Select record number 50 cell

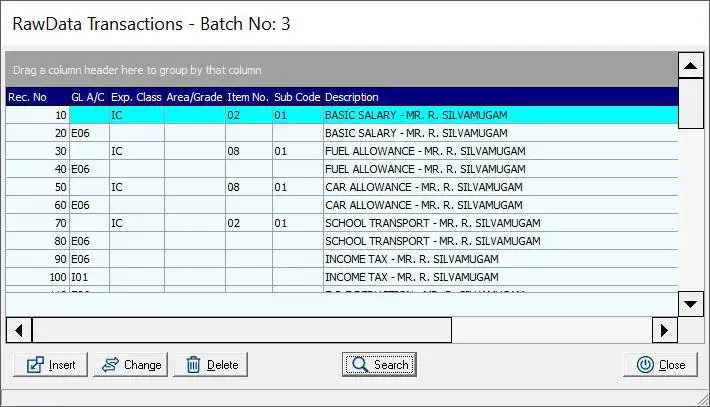click(38, 187)
